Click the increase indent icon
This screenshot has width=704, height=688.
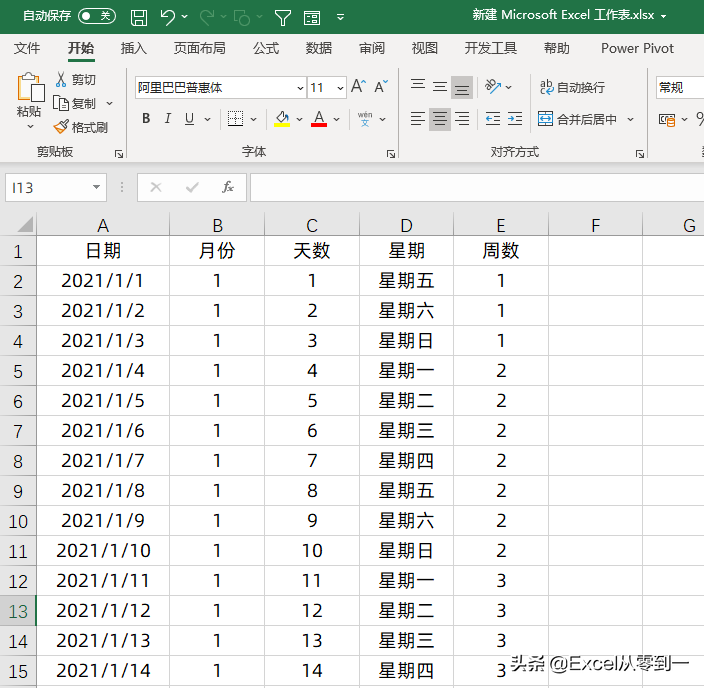tap(515, 119)
